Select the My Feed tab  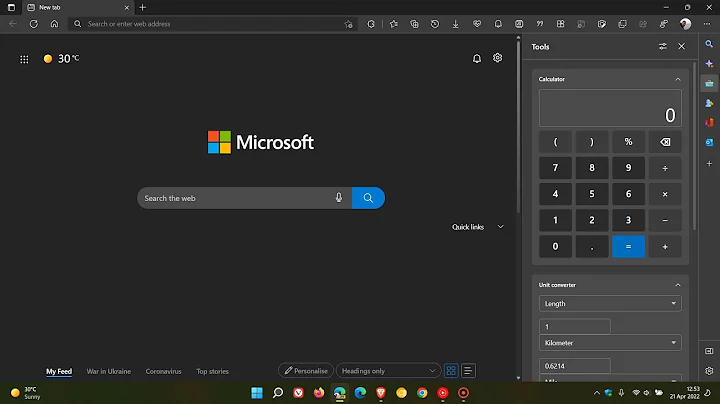(x=59, y=371)
